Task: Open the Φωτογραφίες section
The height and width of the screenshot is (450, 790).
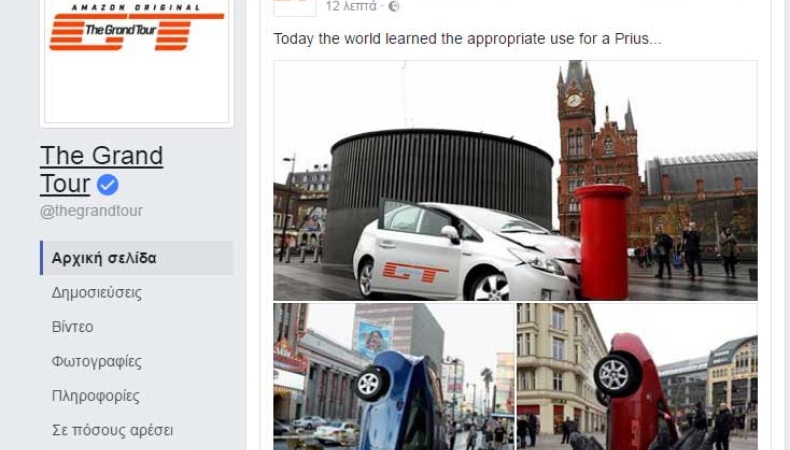Action: (97, 361)
